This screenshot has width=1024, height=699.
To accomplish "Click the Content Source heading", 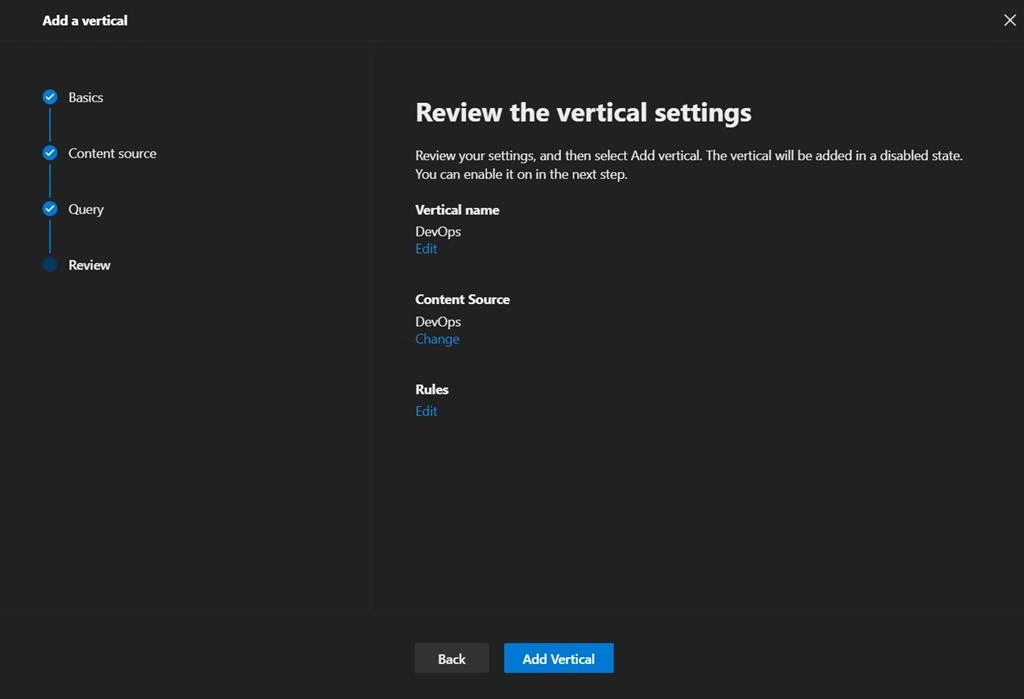I will [462, 299].
